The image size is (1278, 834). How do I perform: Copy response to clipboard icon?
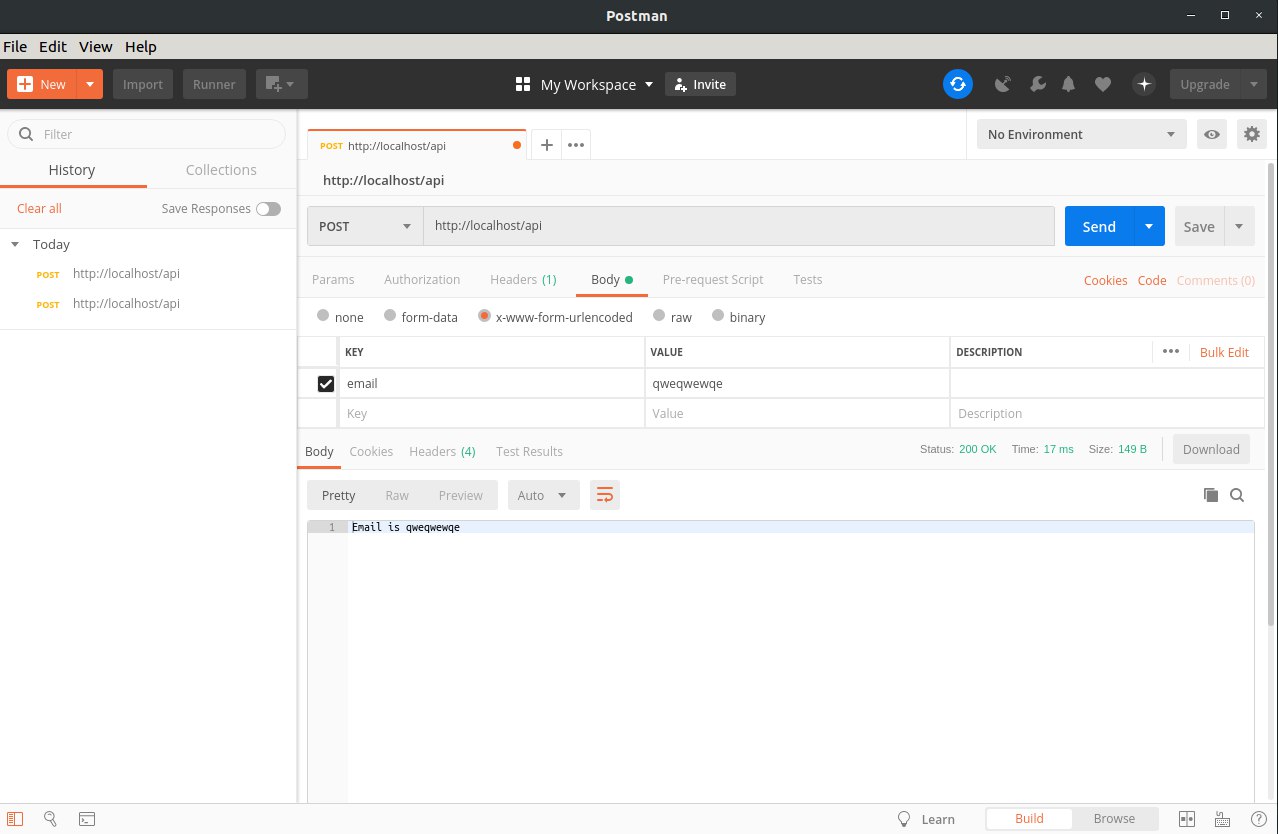tap(1211, 495)
